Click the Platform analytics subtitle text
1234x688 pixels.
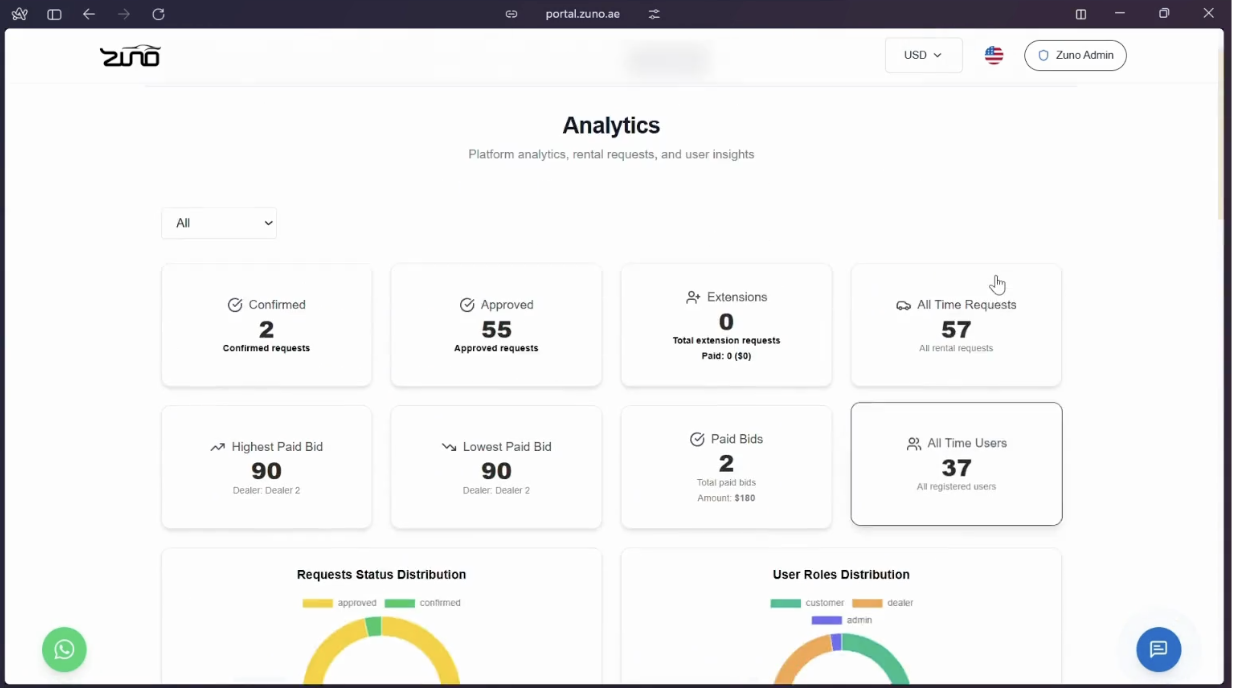pyautogui.click(x=611, y=155)
